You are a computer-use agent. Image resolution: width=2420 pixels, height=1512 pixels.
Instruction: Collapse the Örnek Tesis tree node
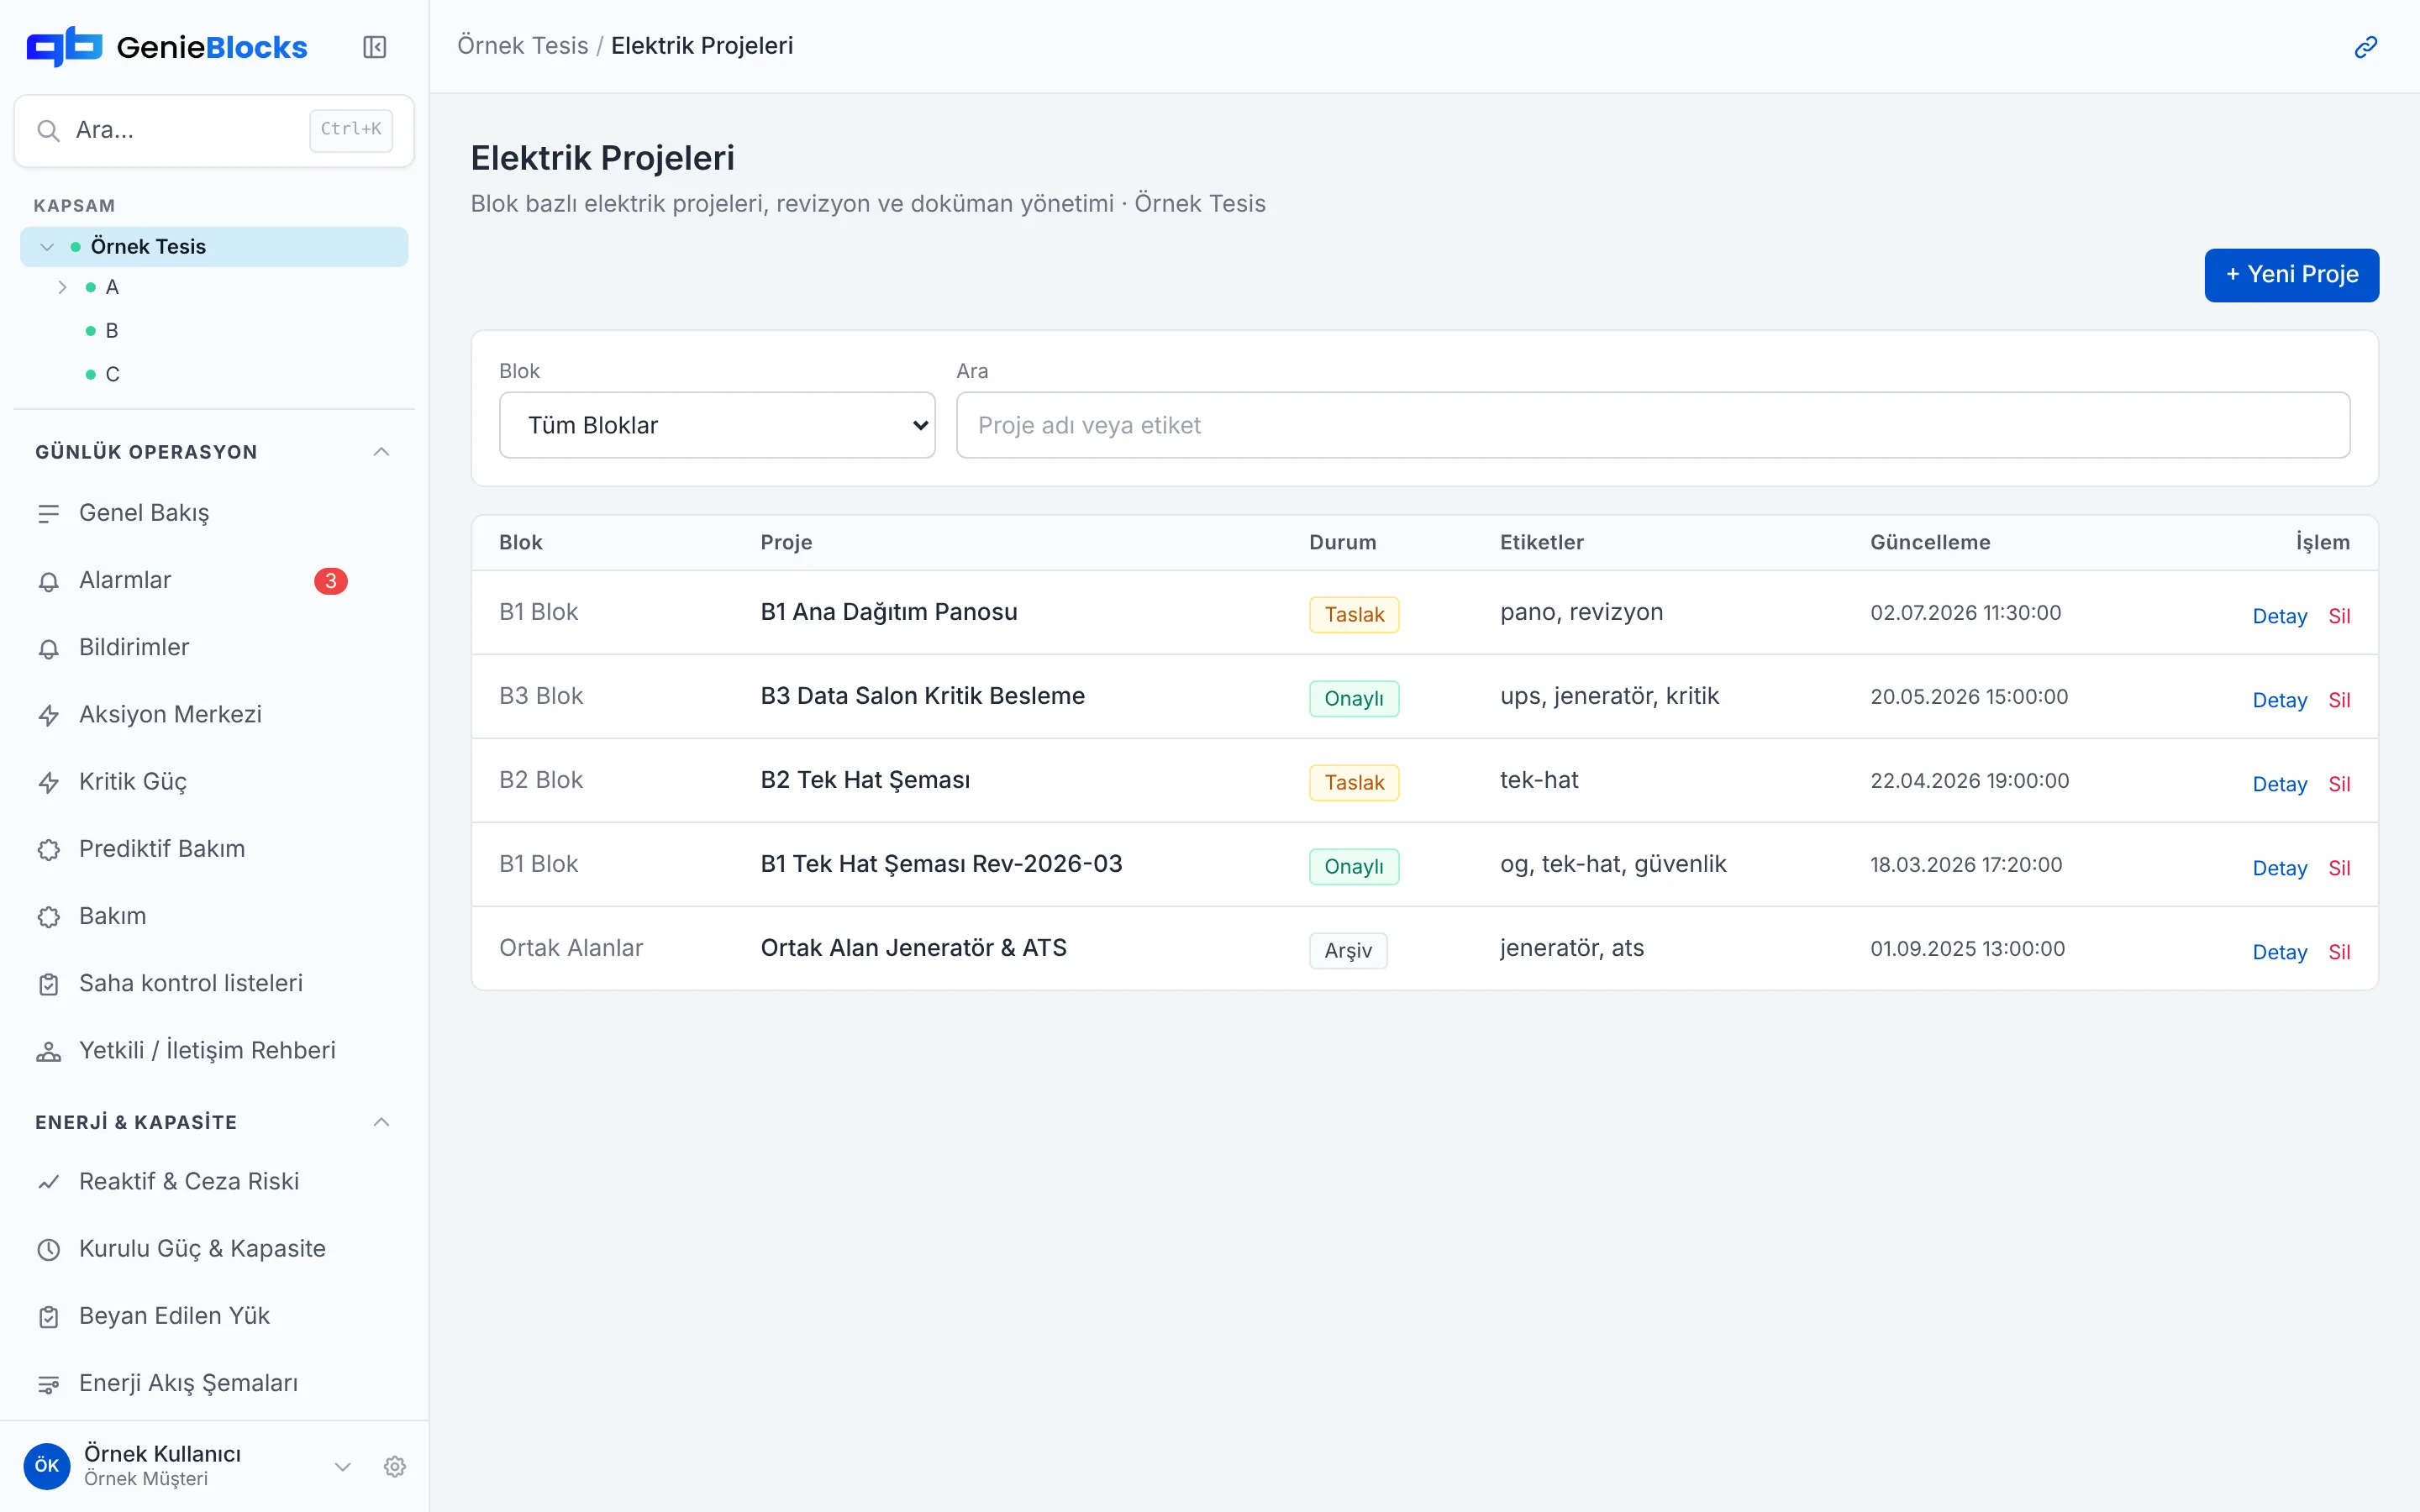(46, 247)
